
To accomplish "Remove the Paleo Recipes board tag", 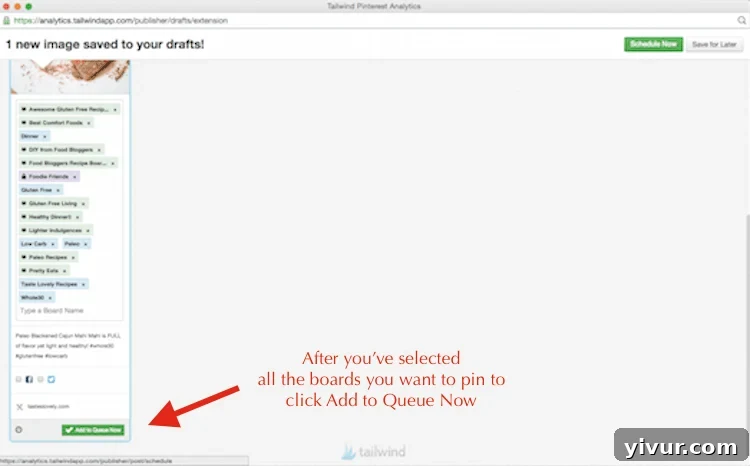I will 73,257.
